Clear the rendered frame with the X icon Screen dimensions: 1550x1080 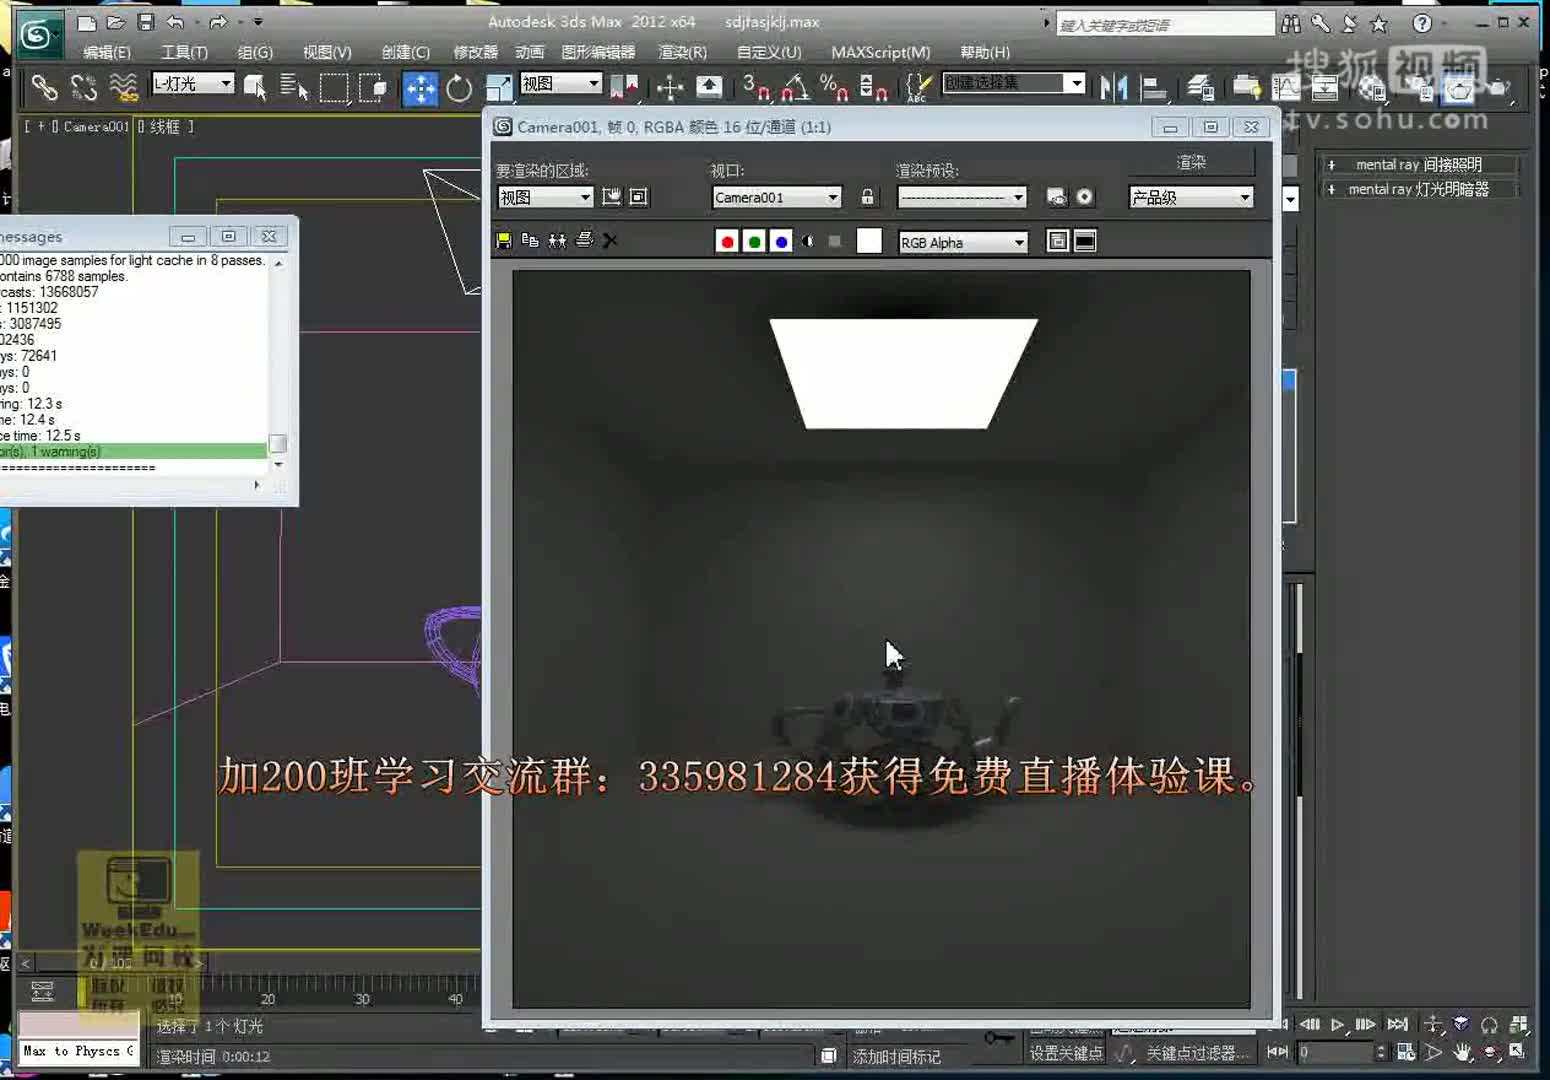pos(610,241)
